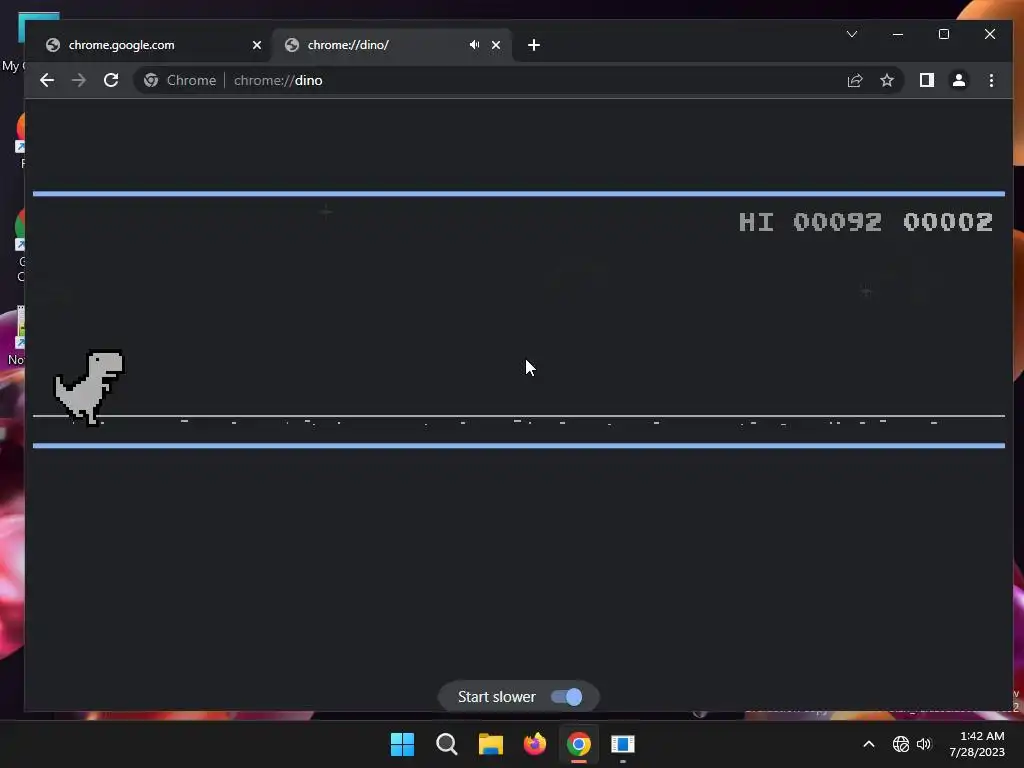Expand the tab search chevron
The width and height of the screenshot is (1024, 768).
click(852, 34)
